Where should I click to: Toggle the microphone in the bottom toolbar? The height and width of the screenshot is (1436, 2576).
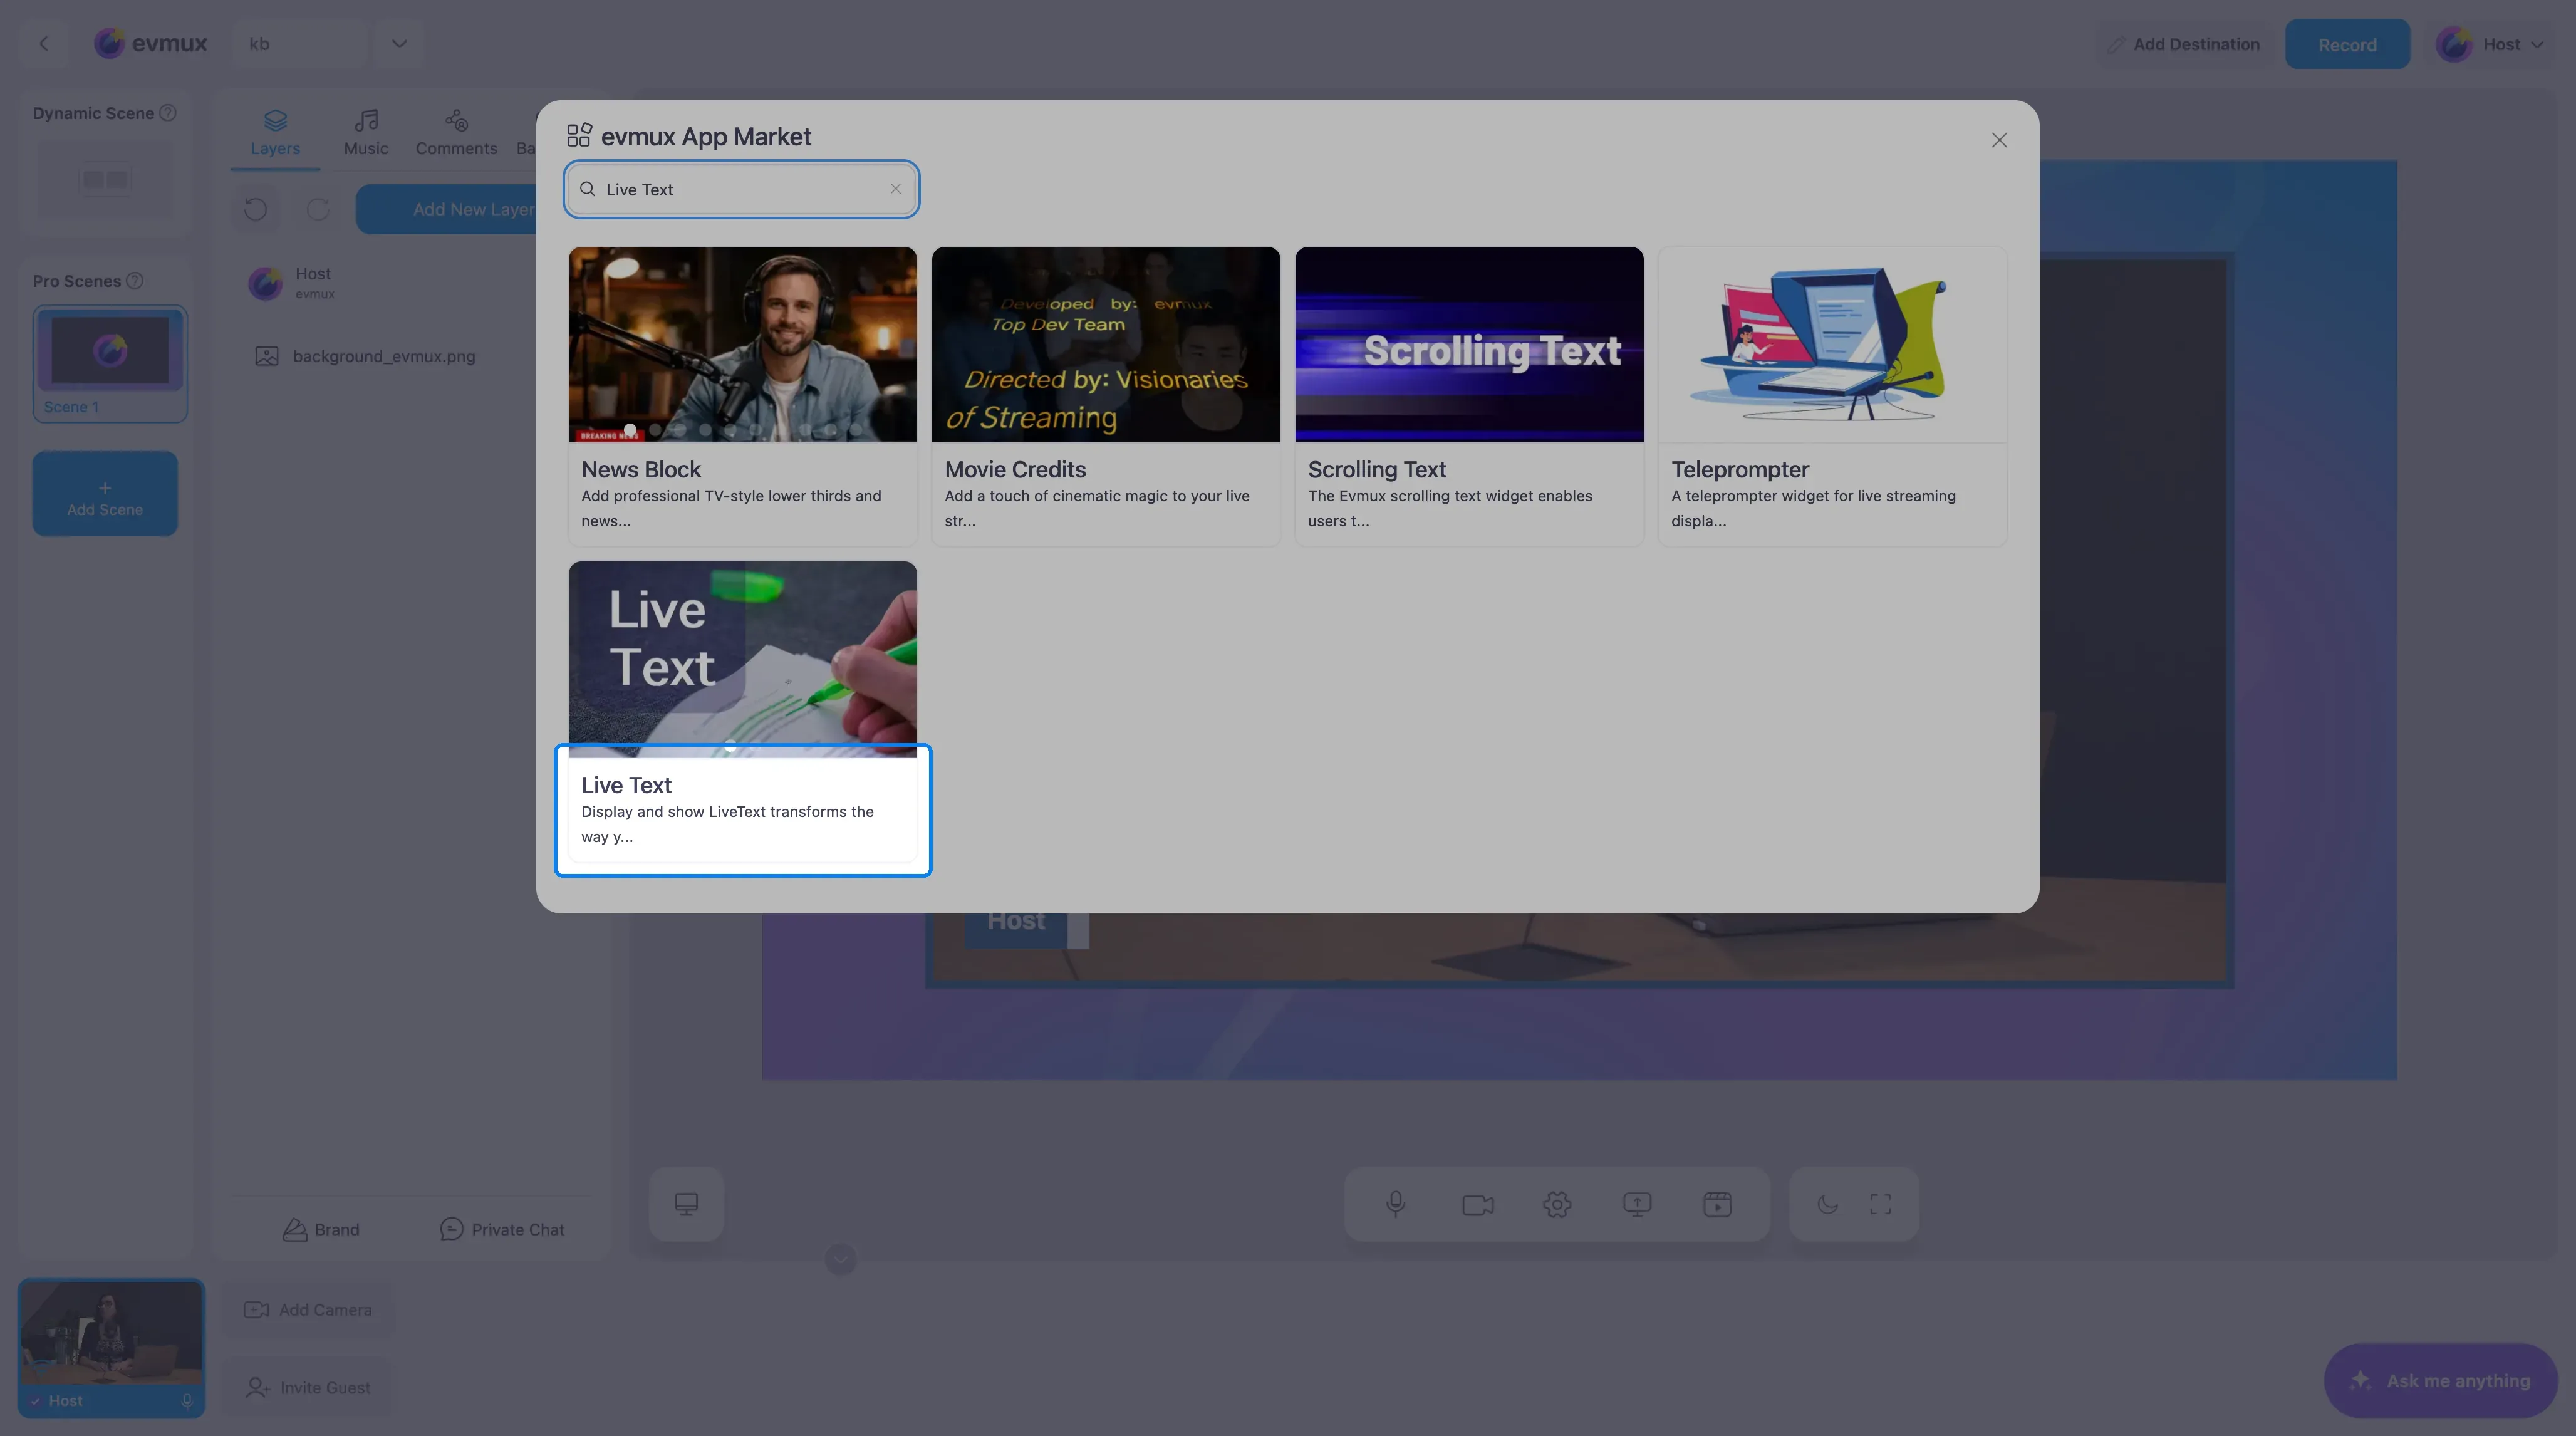point(1396,1204)
